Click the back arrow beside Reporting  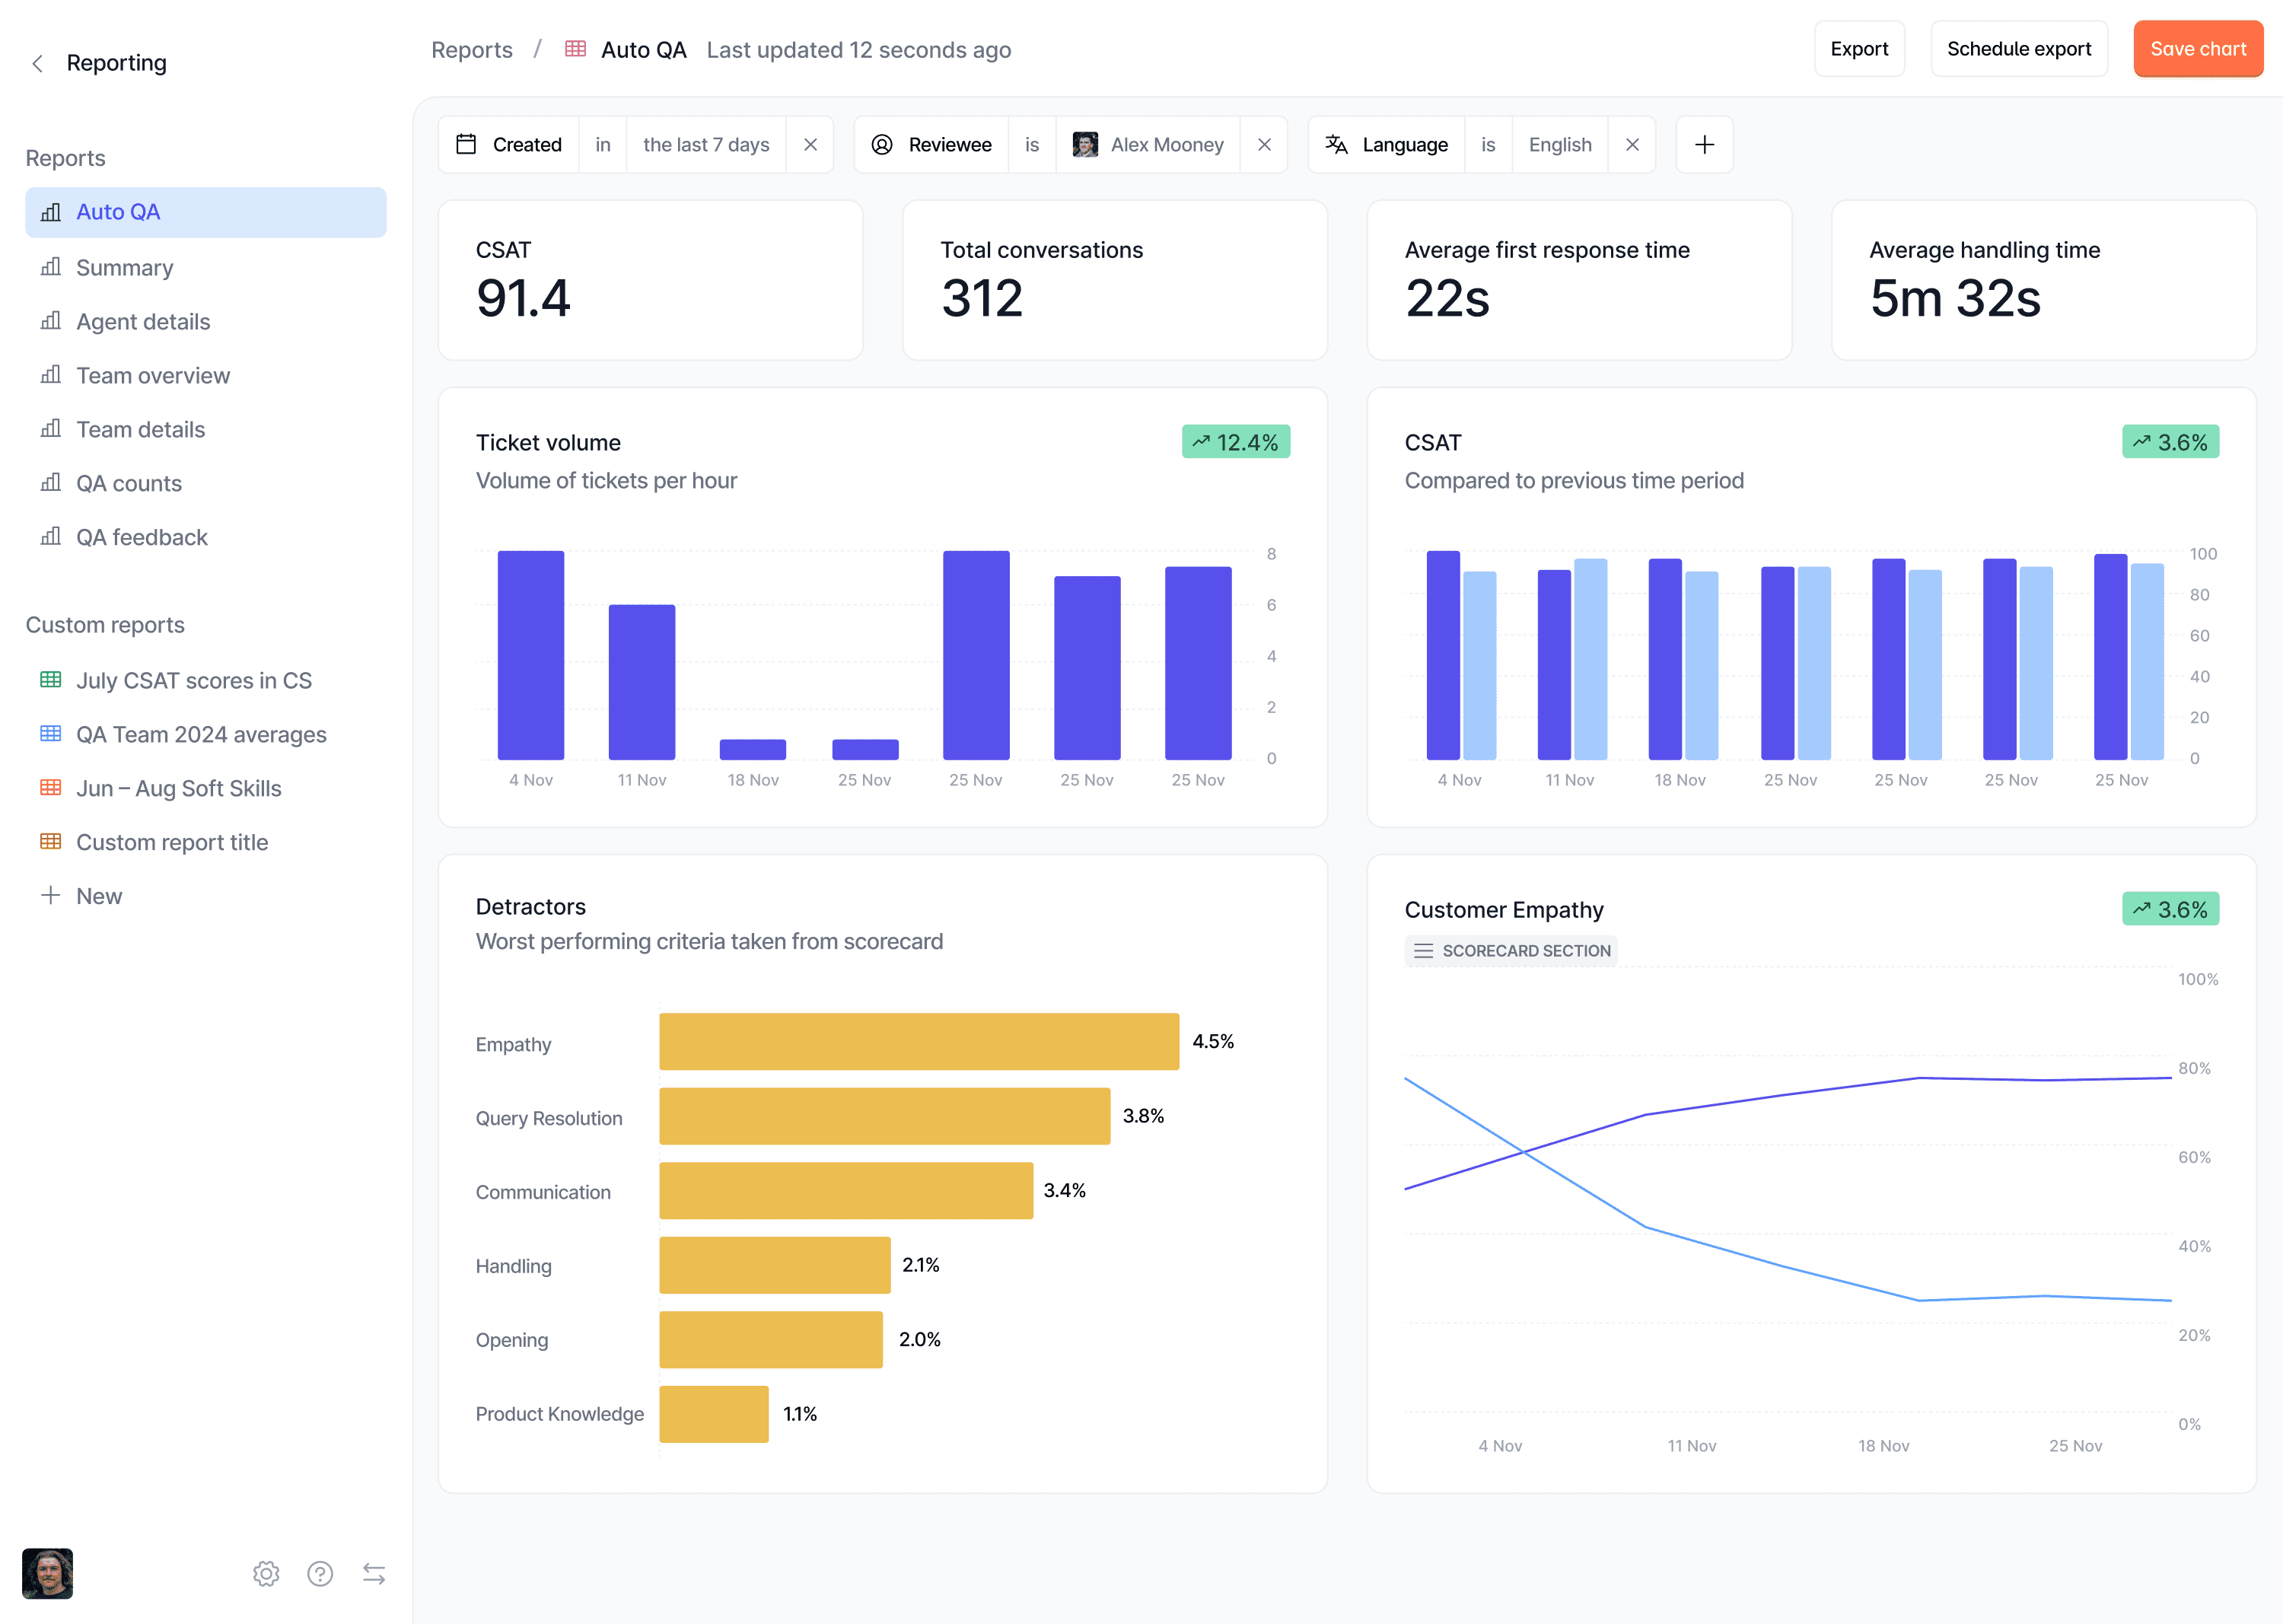coord(37,64)
